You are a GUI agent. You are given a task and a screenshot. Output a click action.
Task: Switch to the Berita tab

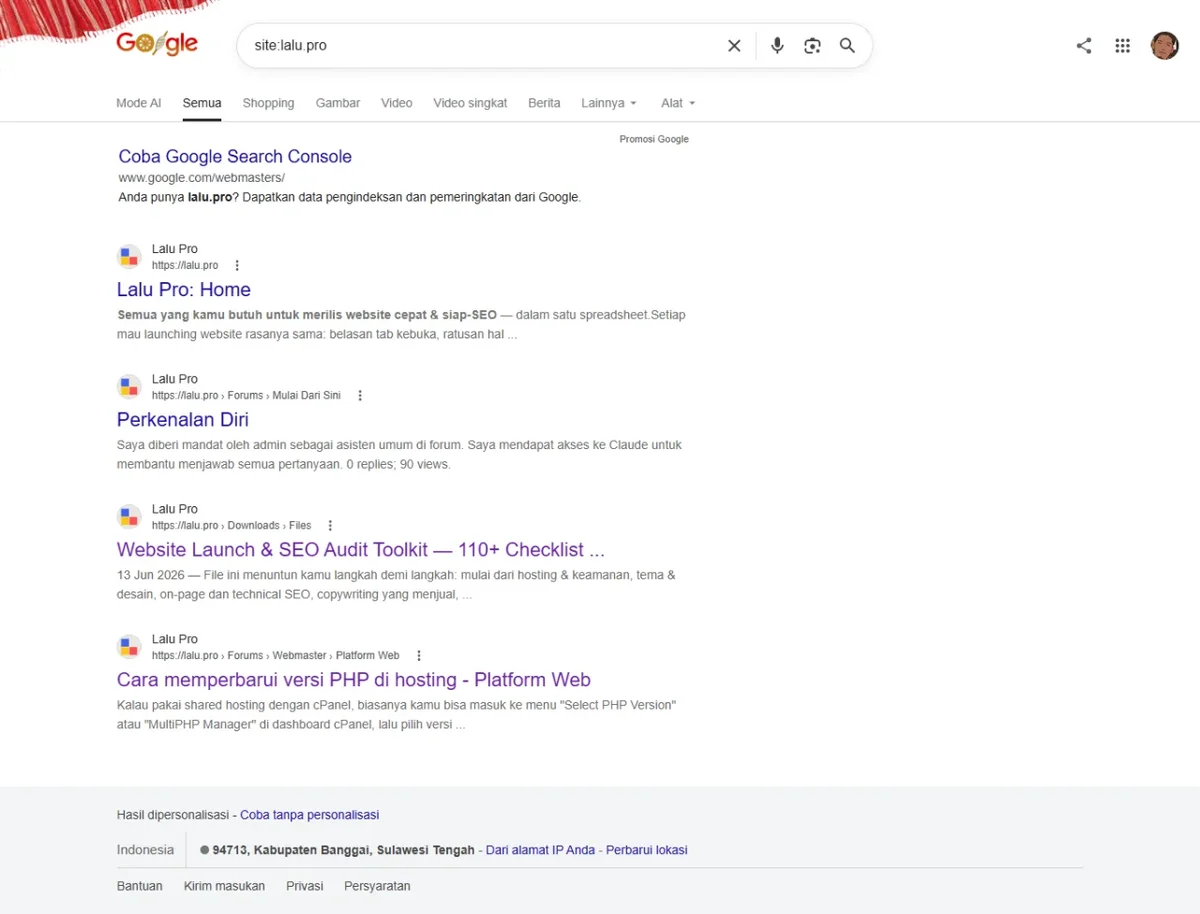[544, 103]
